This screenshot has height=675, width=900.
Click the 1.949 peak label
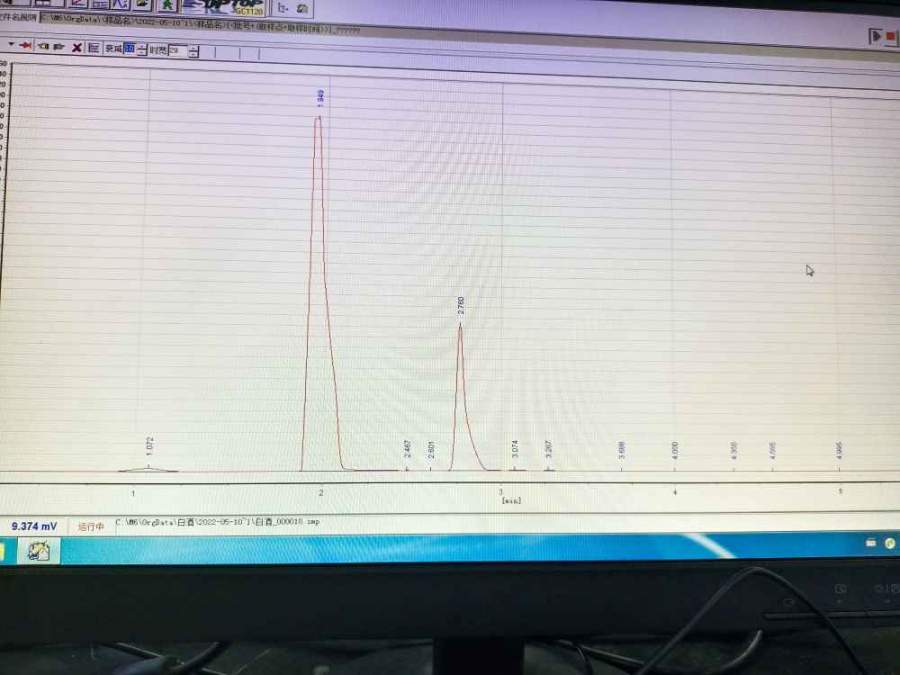point(320,98)
